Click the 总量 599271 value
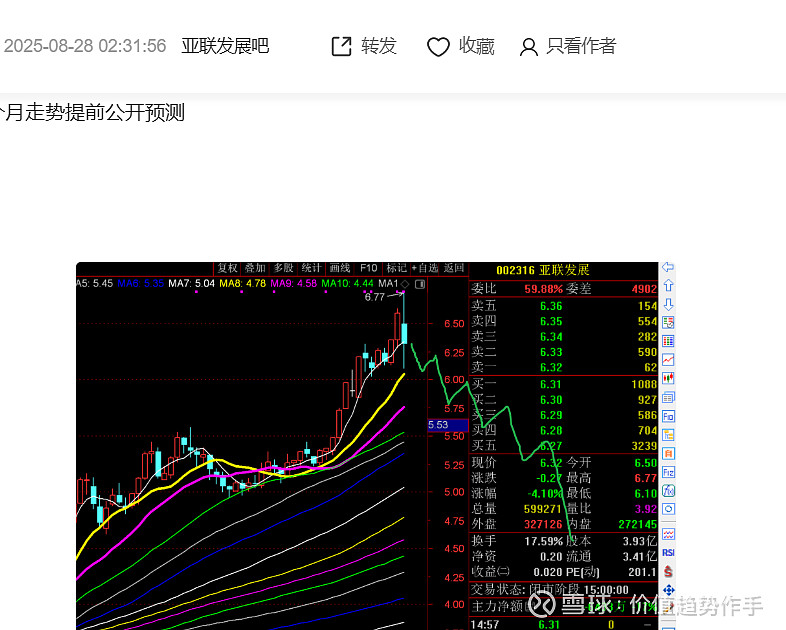 click(x=542, y=509)
